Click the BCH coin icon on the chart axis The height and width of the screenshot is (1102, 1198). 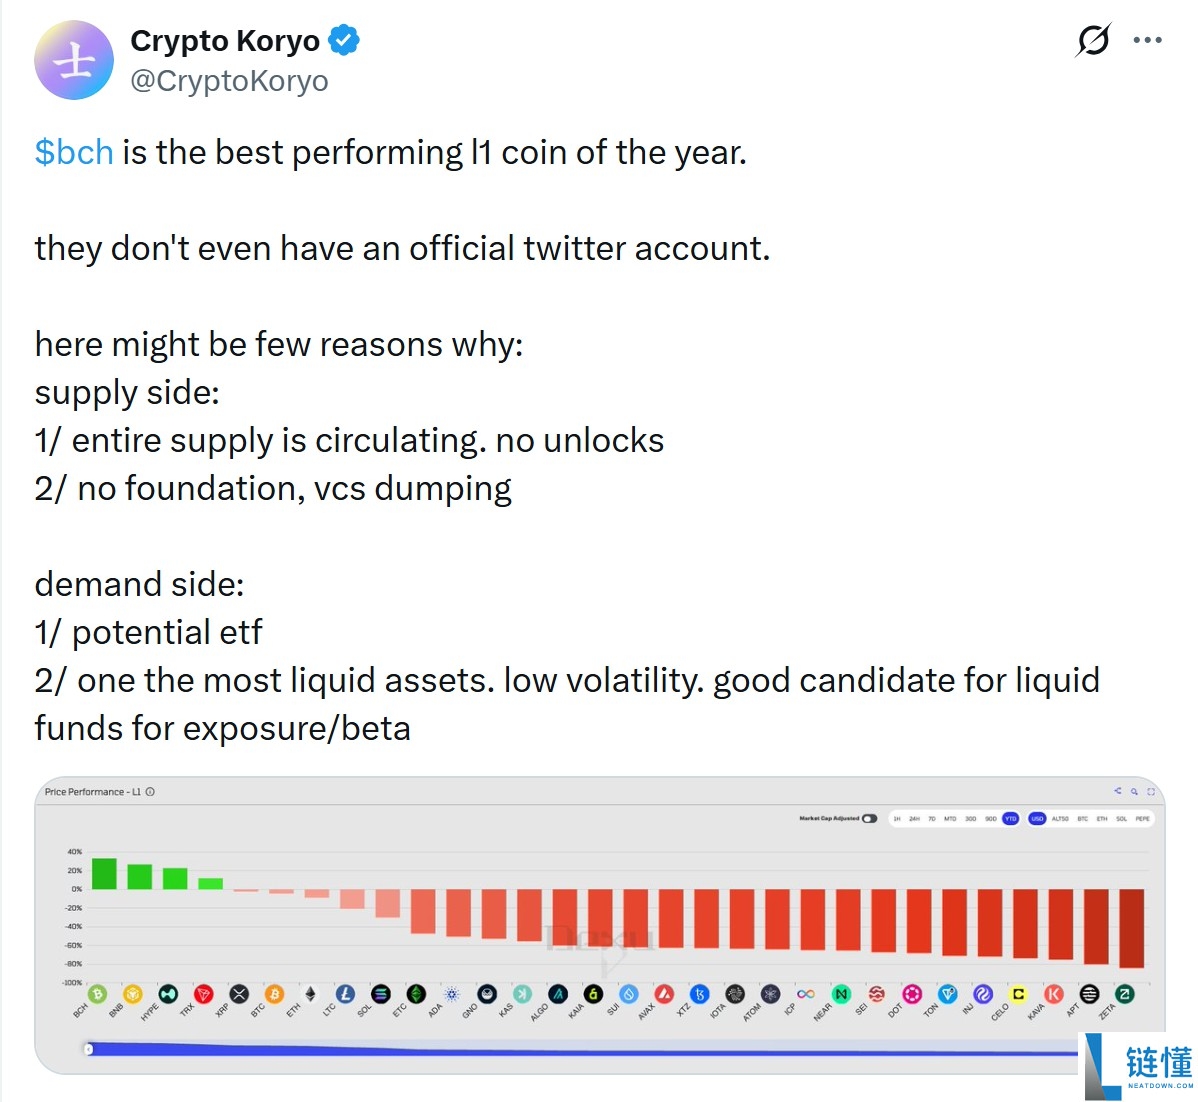click(x=97, y=994)
